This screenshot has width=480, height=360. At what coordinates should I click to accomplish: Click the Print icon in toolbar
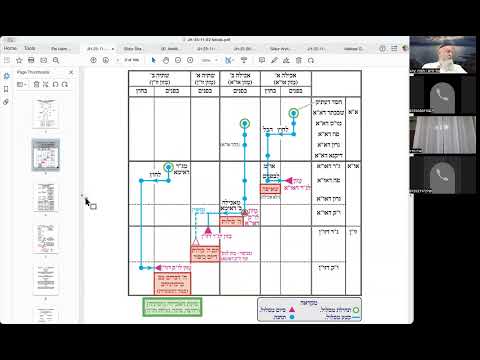pos(31,60)
